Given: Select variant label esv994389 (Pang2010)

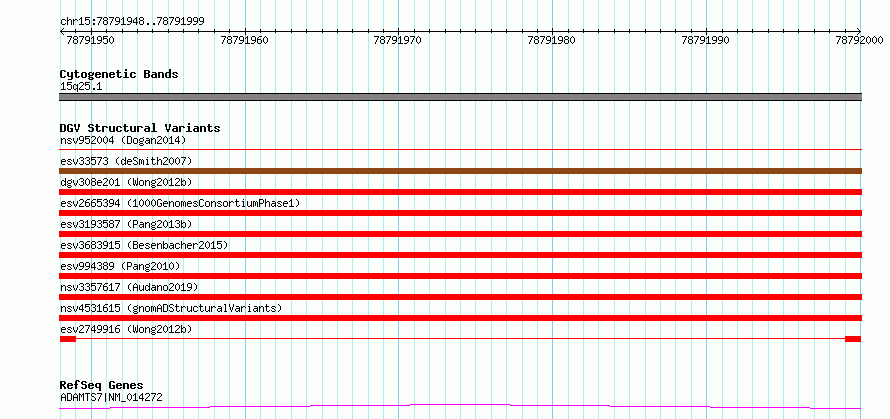Looking at the screenshot, I should pos(120,266).
